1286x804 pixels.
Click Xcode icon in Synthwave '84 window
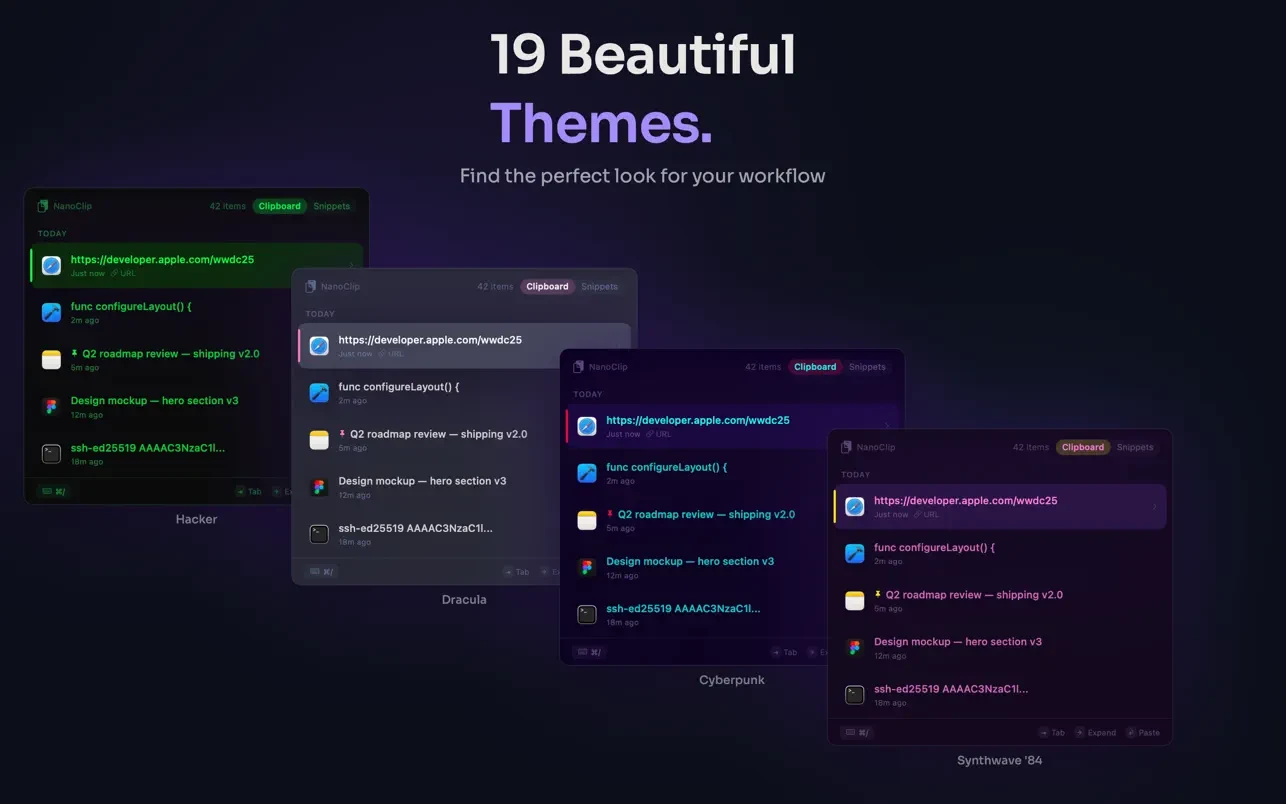tap(855, 554)
